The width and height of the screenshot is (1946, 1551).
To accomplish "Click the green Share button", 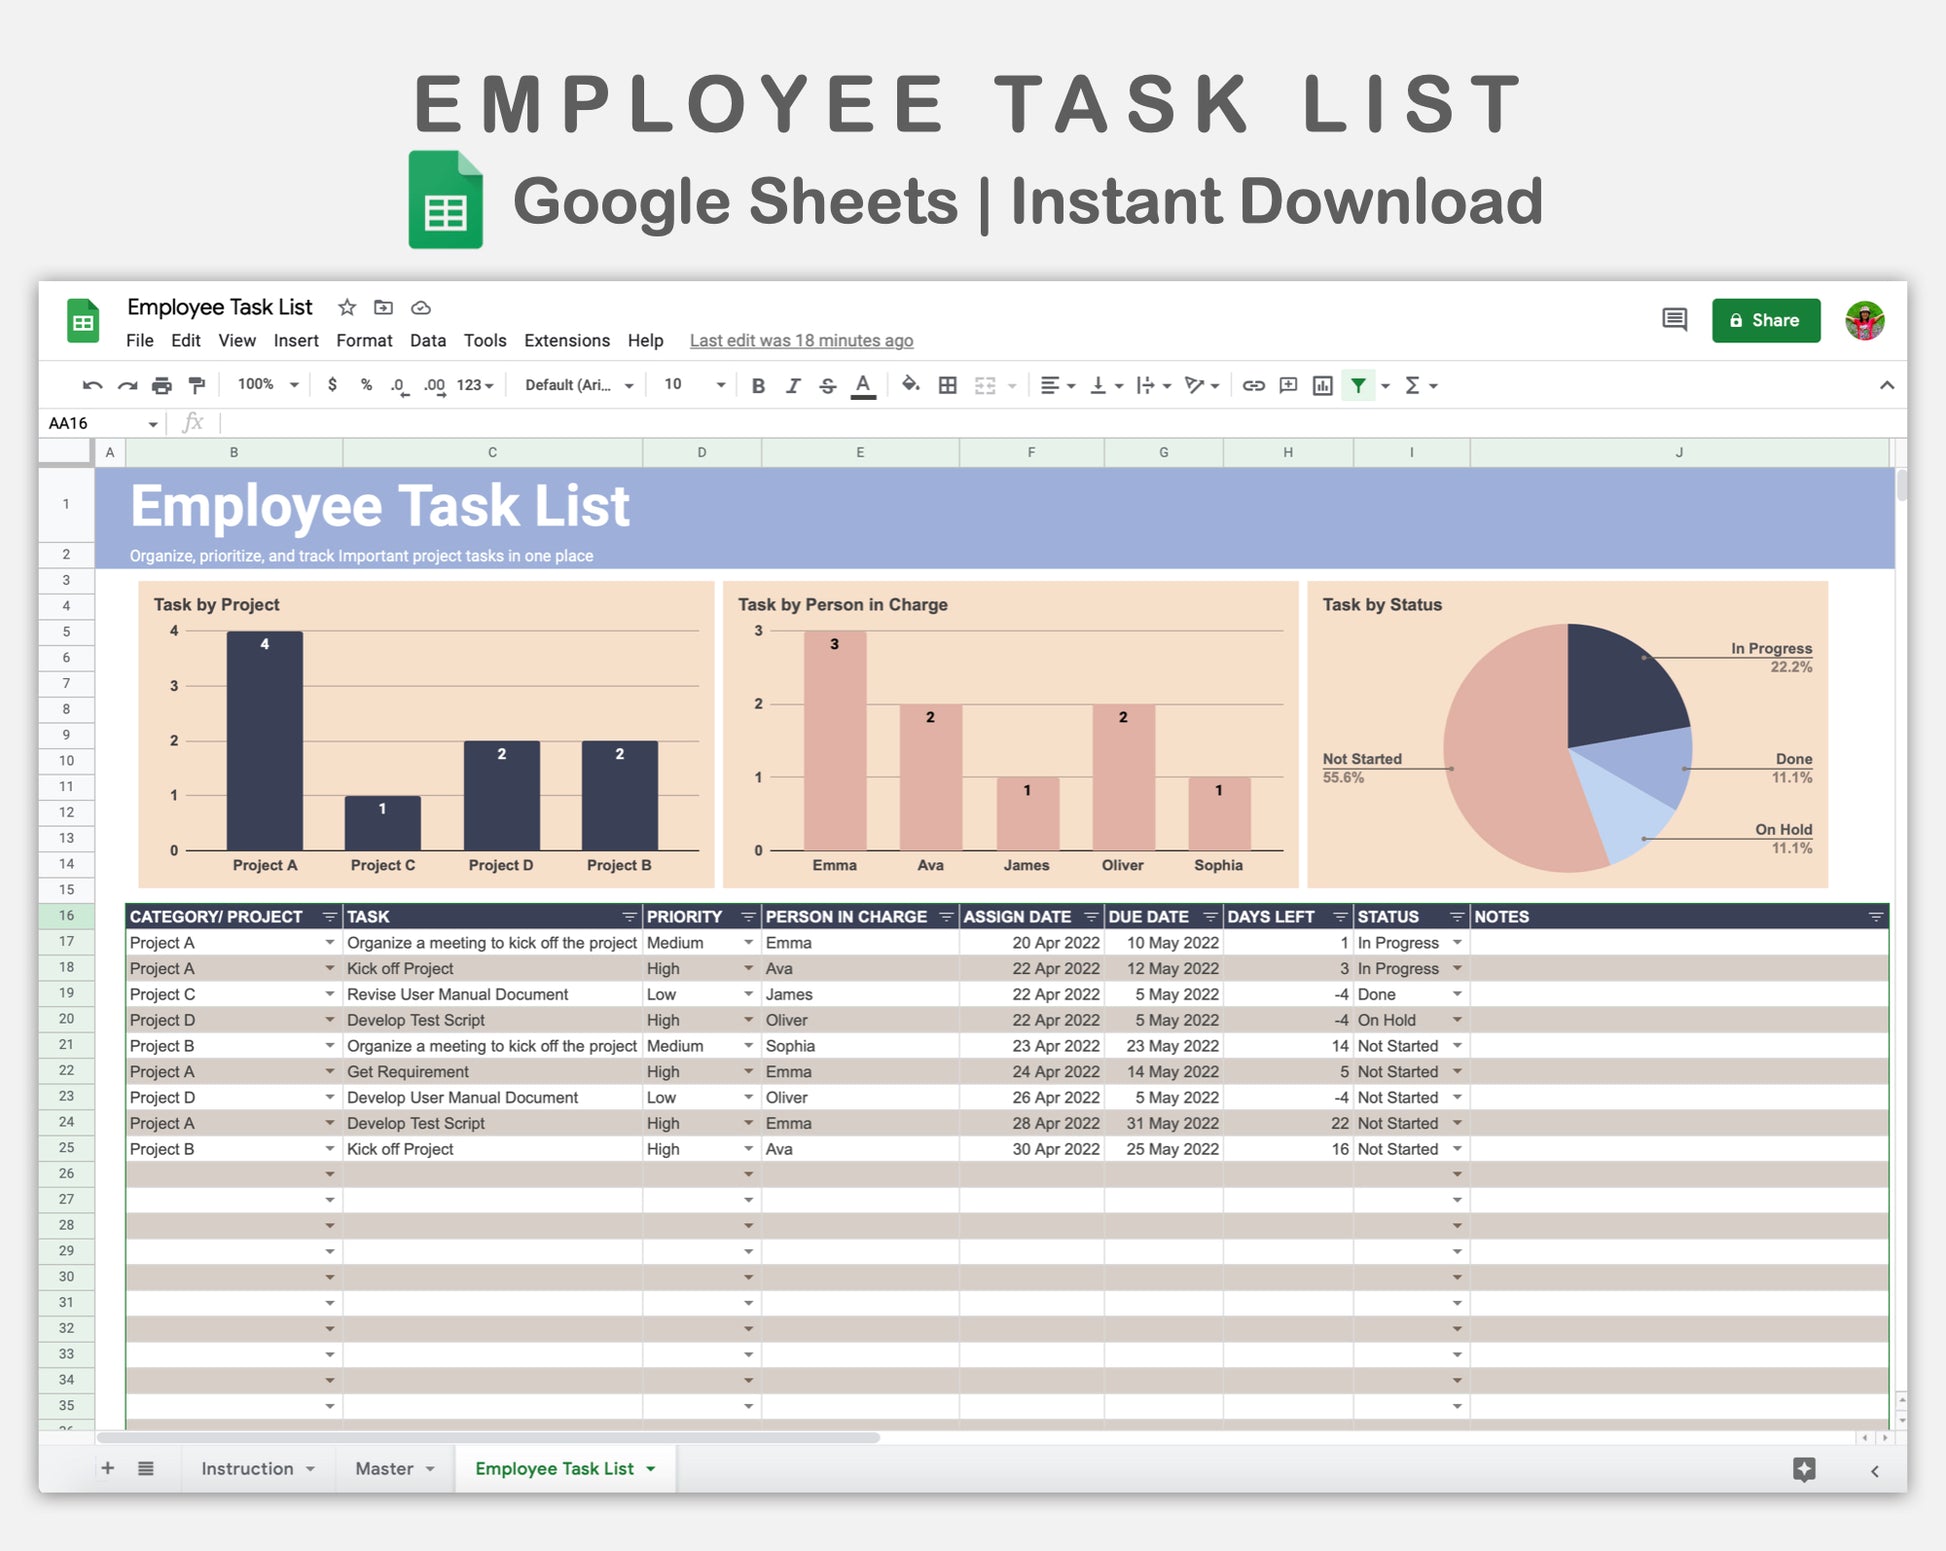I will 1765,321.
